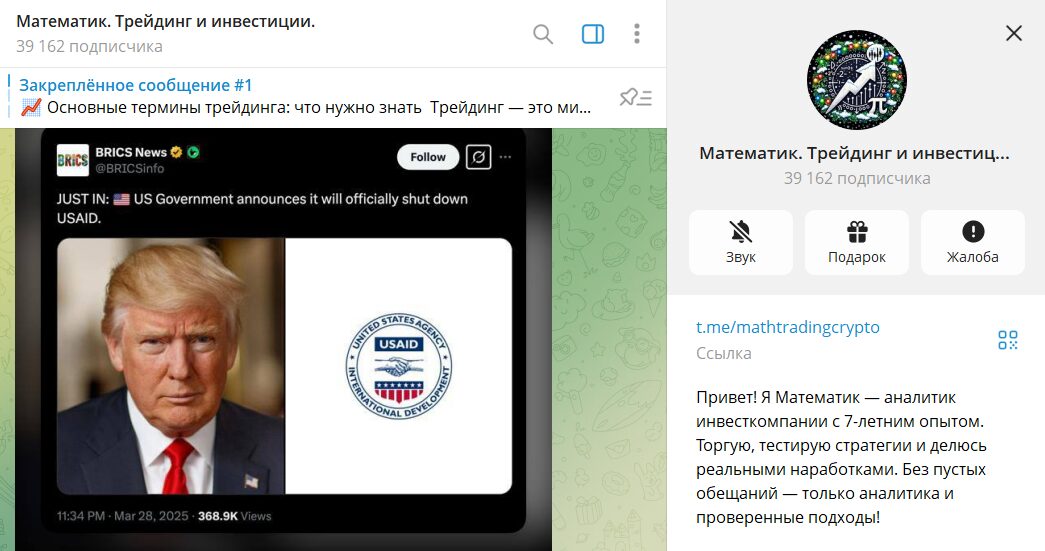1045x551 pixels.
Task: Open the Trump photo in the post
Action: point(171,366)
